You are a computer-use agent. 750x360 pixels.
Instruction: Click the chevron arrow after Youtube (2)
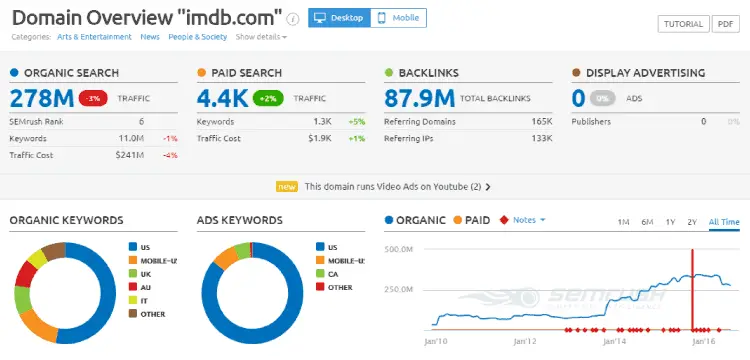pos(488,187)
